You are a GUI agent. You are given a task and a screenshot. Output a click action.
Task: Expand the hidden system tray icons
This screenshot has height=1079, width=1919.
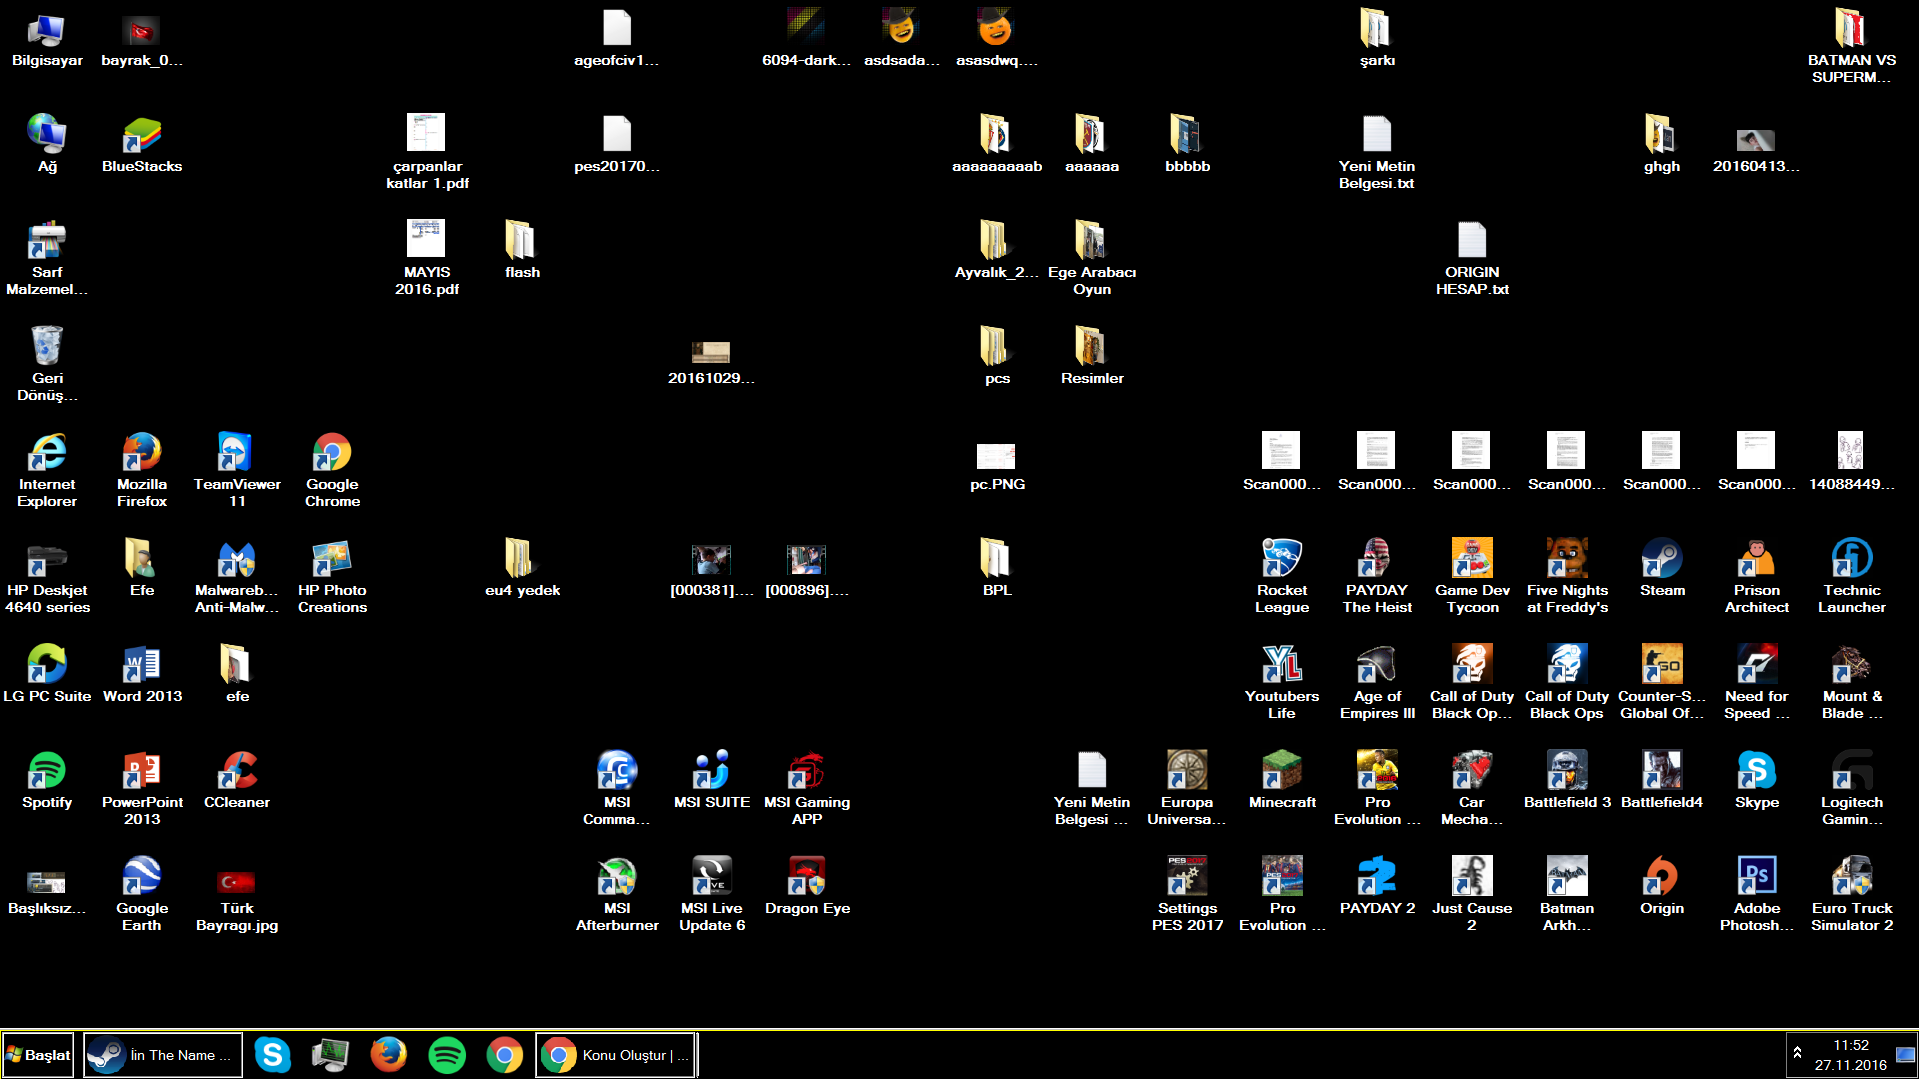pos(1797,1053)
